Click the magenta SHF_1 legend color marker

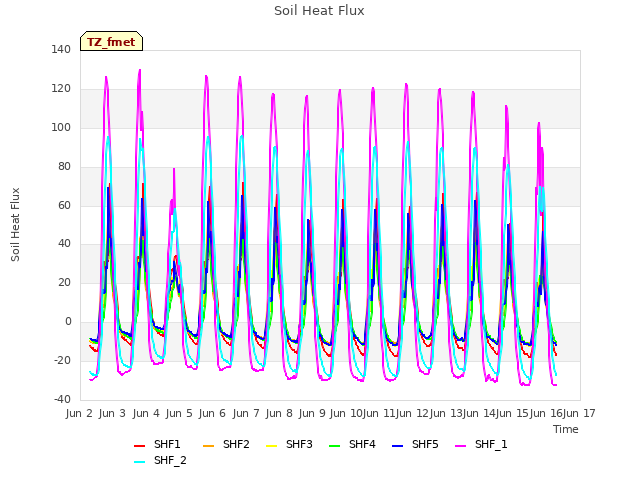460,446
